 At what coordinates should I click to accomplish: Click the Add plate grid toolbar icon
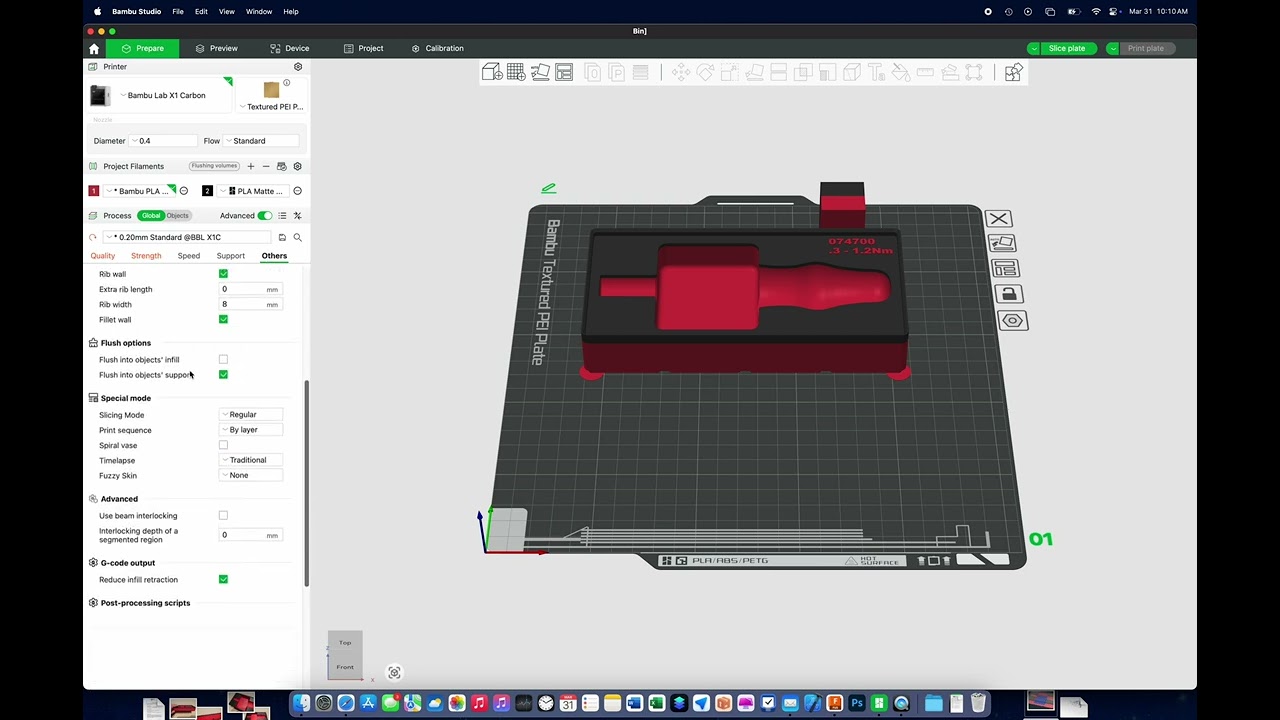(x=516, y=72)
